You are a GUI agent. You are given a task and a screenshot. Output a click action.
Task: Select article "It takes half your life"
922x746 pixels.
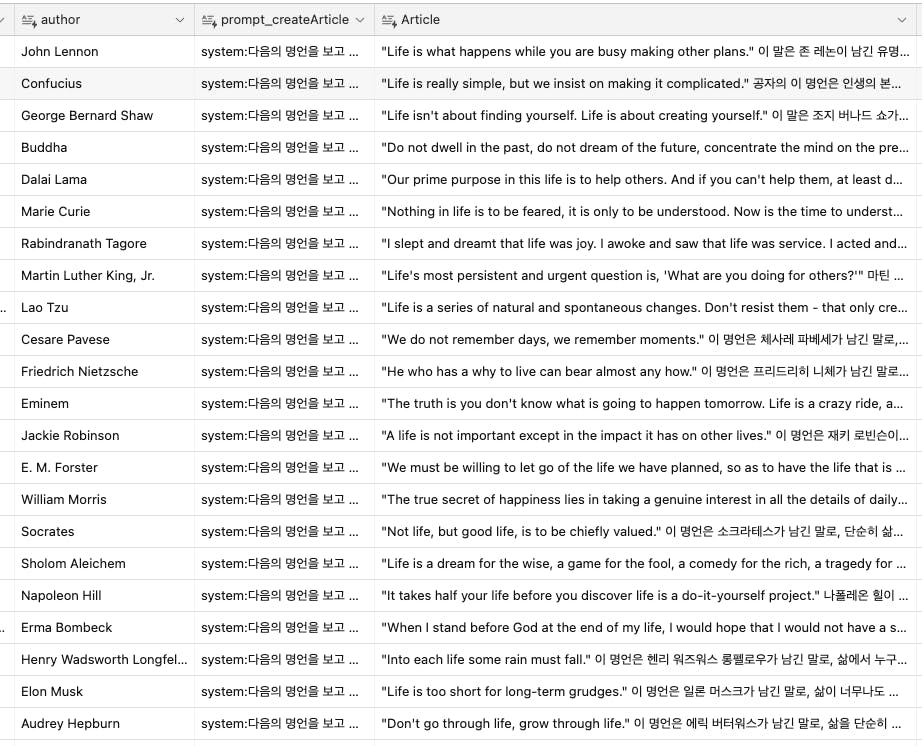(x=647, y=596)
